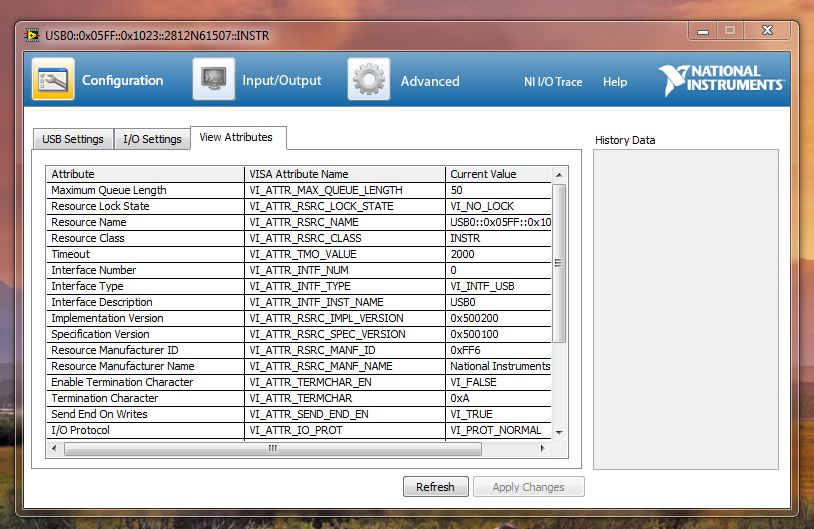Viewport: 814px width, 529px height.
Task: Switch to USB Settings tab
Action: click(x=72, y=139)
